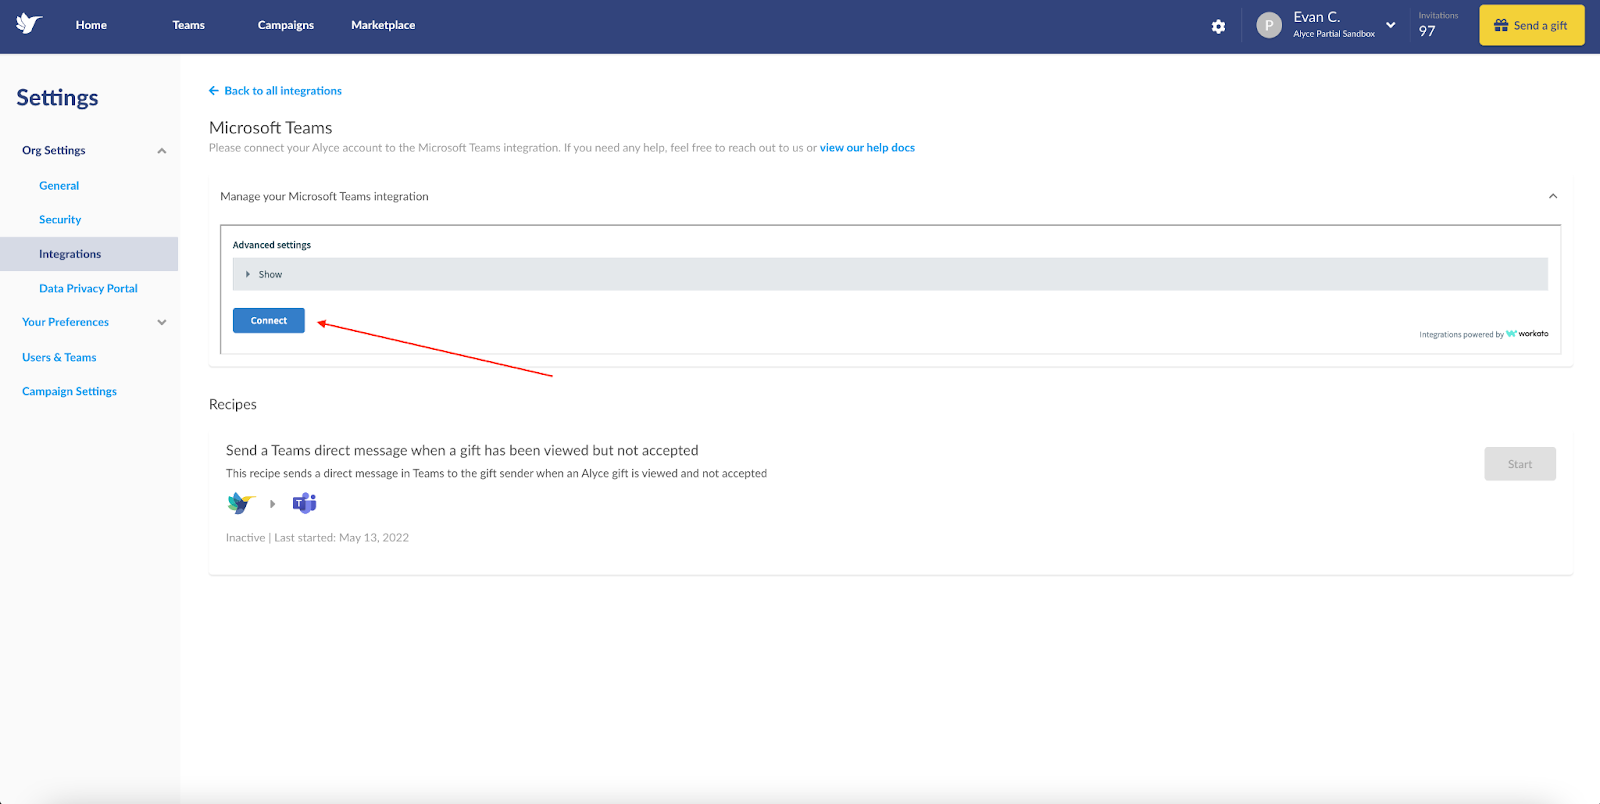1600x804 pixels.
Task: Click the Settings sidebar heading
Action: click(x=57, y=98)
